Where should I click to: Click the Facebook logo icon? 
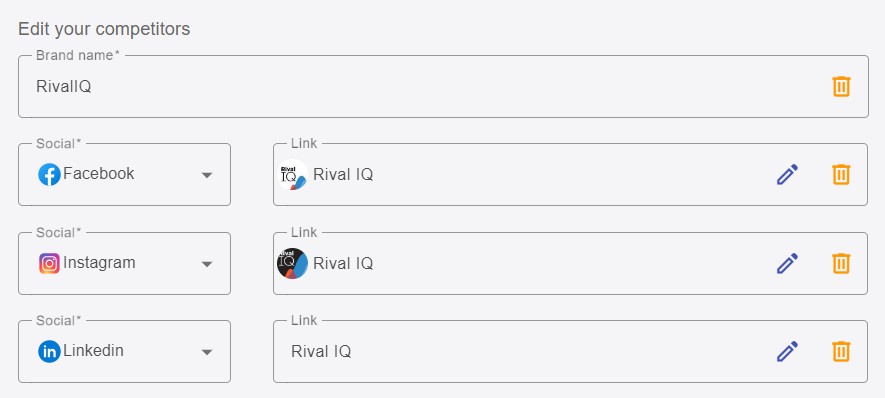tap(49, 174)
